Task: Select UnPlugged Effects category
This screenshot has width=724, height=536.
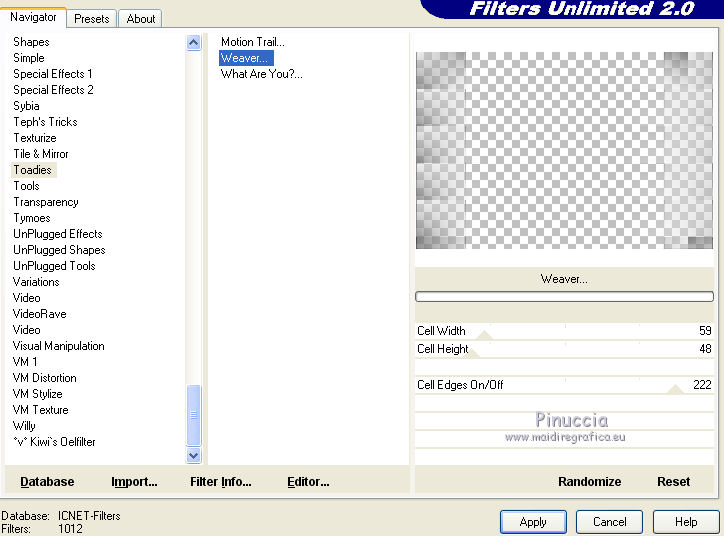Action: point(58,234)
